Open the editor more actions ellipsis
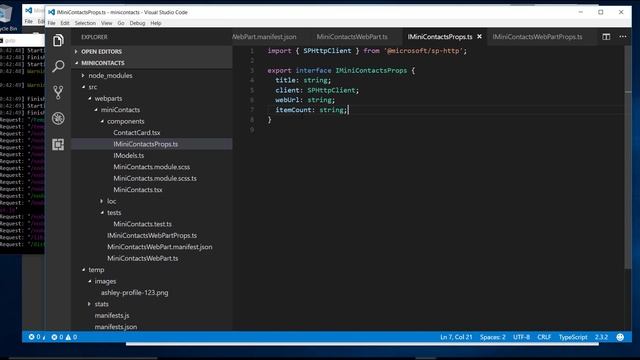The height and width of the screenshot is (360, 640). [x=622, y=37]
